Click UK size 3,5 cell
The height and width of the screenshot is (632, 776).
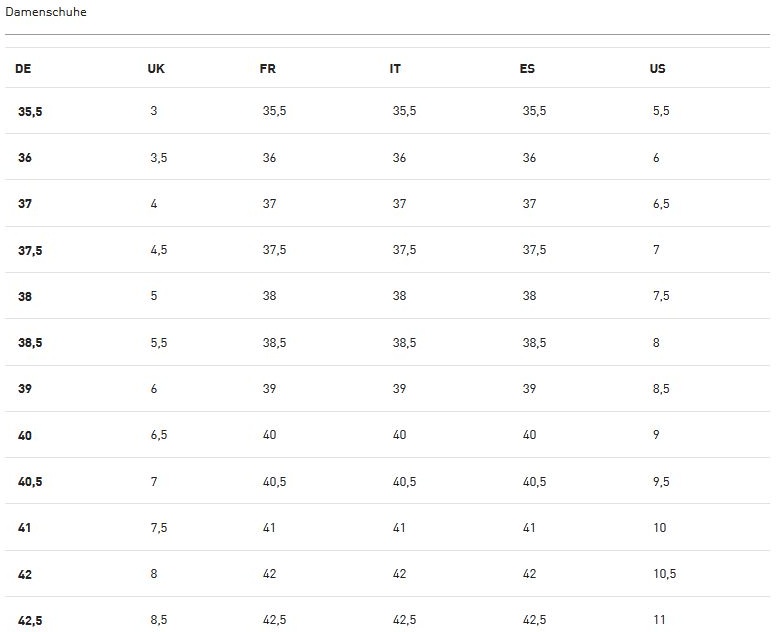tap(159, 158)
